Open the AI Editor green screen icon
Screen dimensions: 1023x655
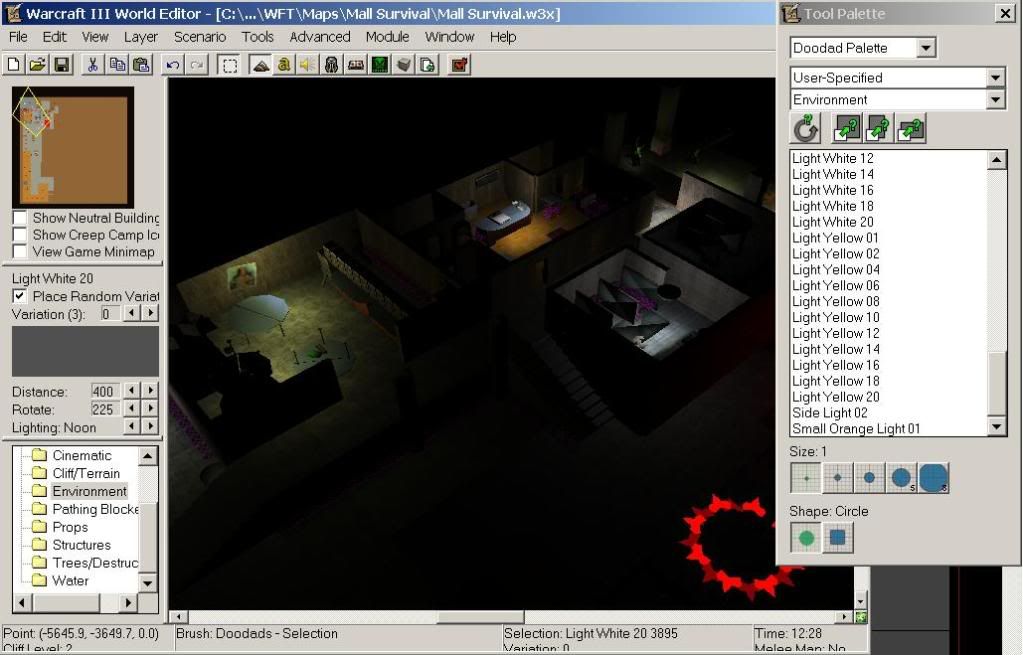click(380, 65)
